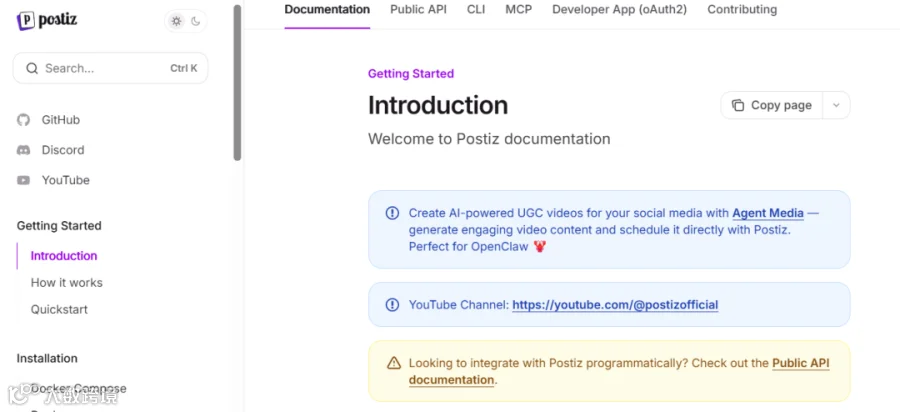Click the Discord icon in sidebar
900x412 pixels.
[24, 150]
